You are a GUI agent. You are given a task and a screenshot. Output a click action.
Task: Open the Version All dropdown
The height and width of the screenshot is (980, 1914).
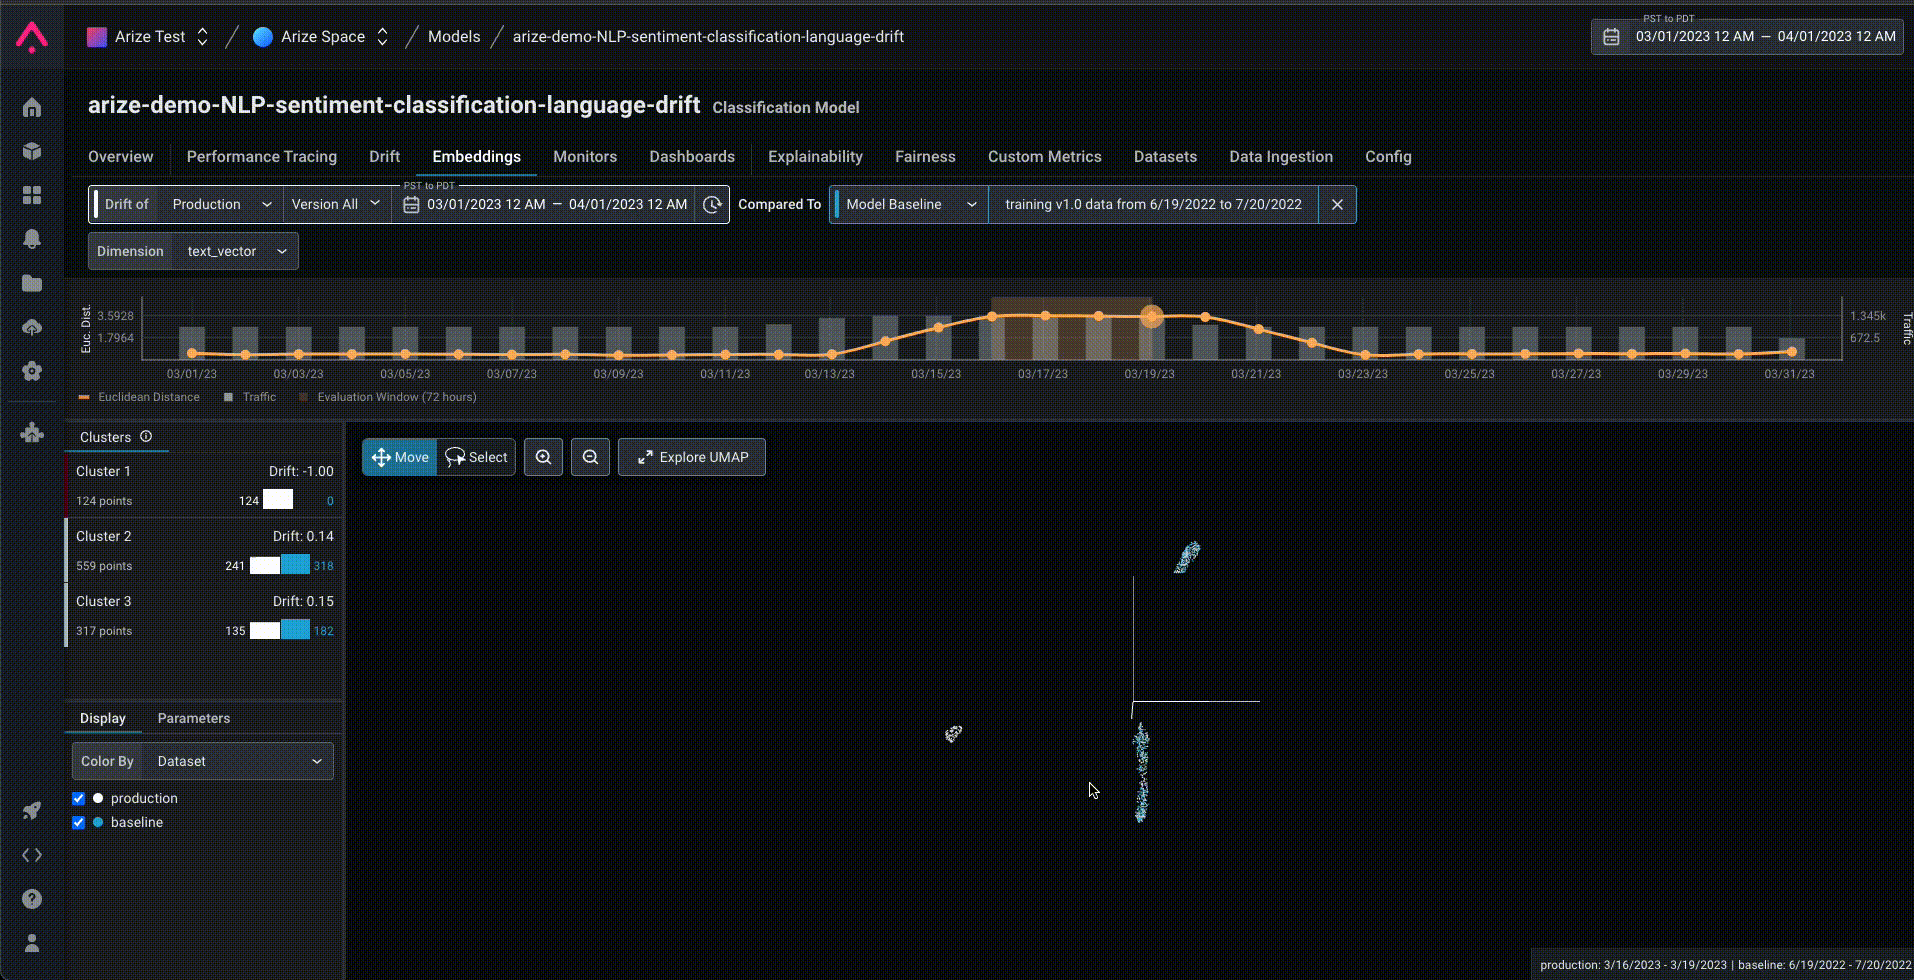click(x=336, y=204)
